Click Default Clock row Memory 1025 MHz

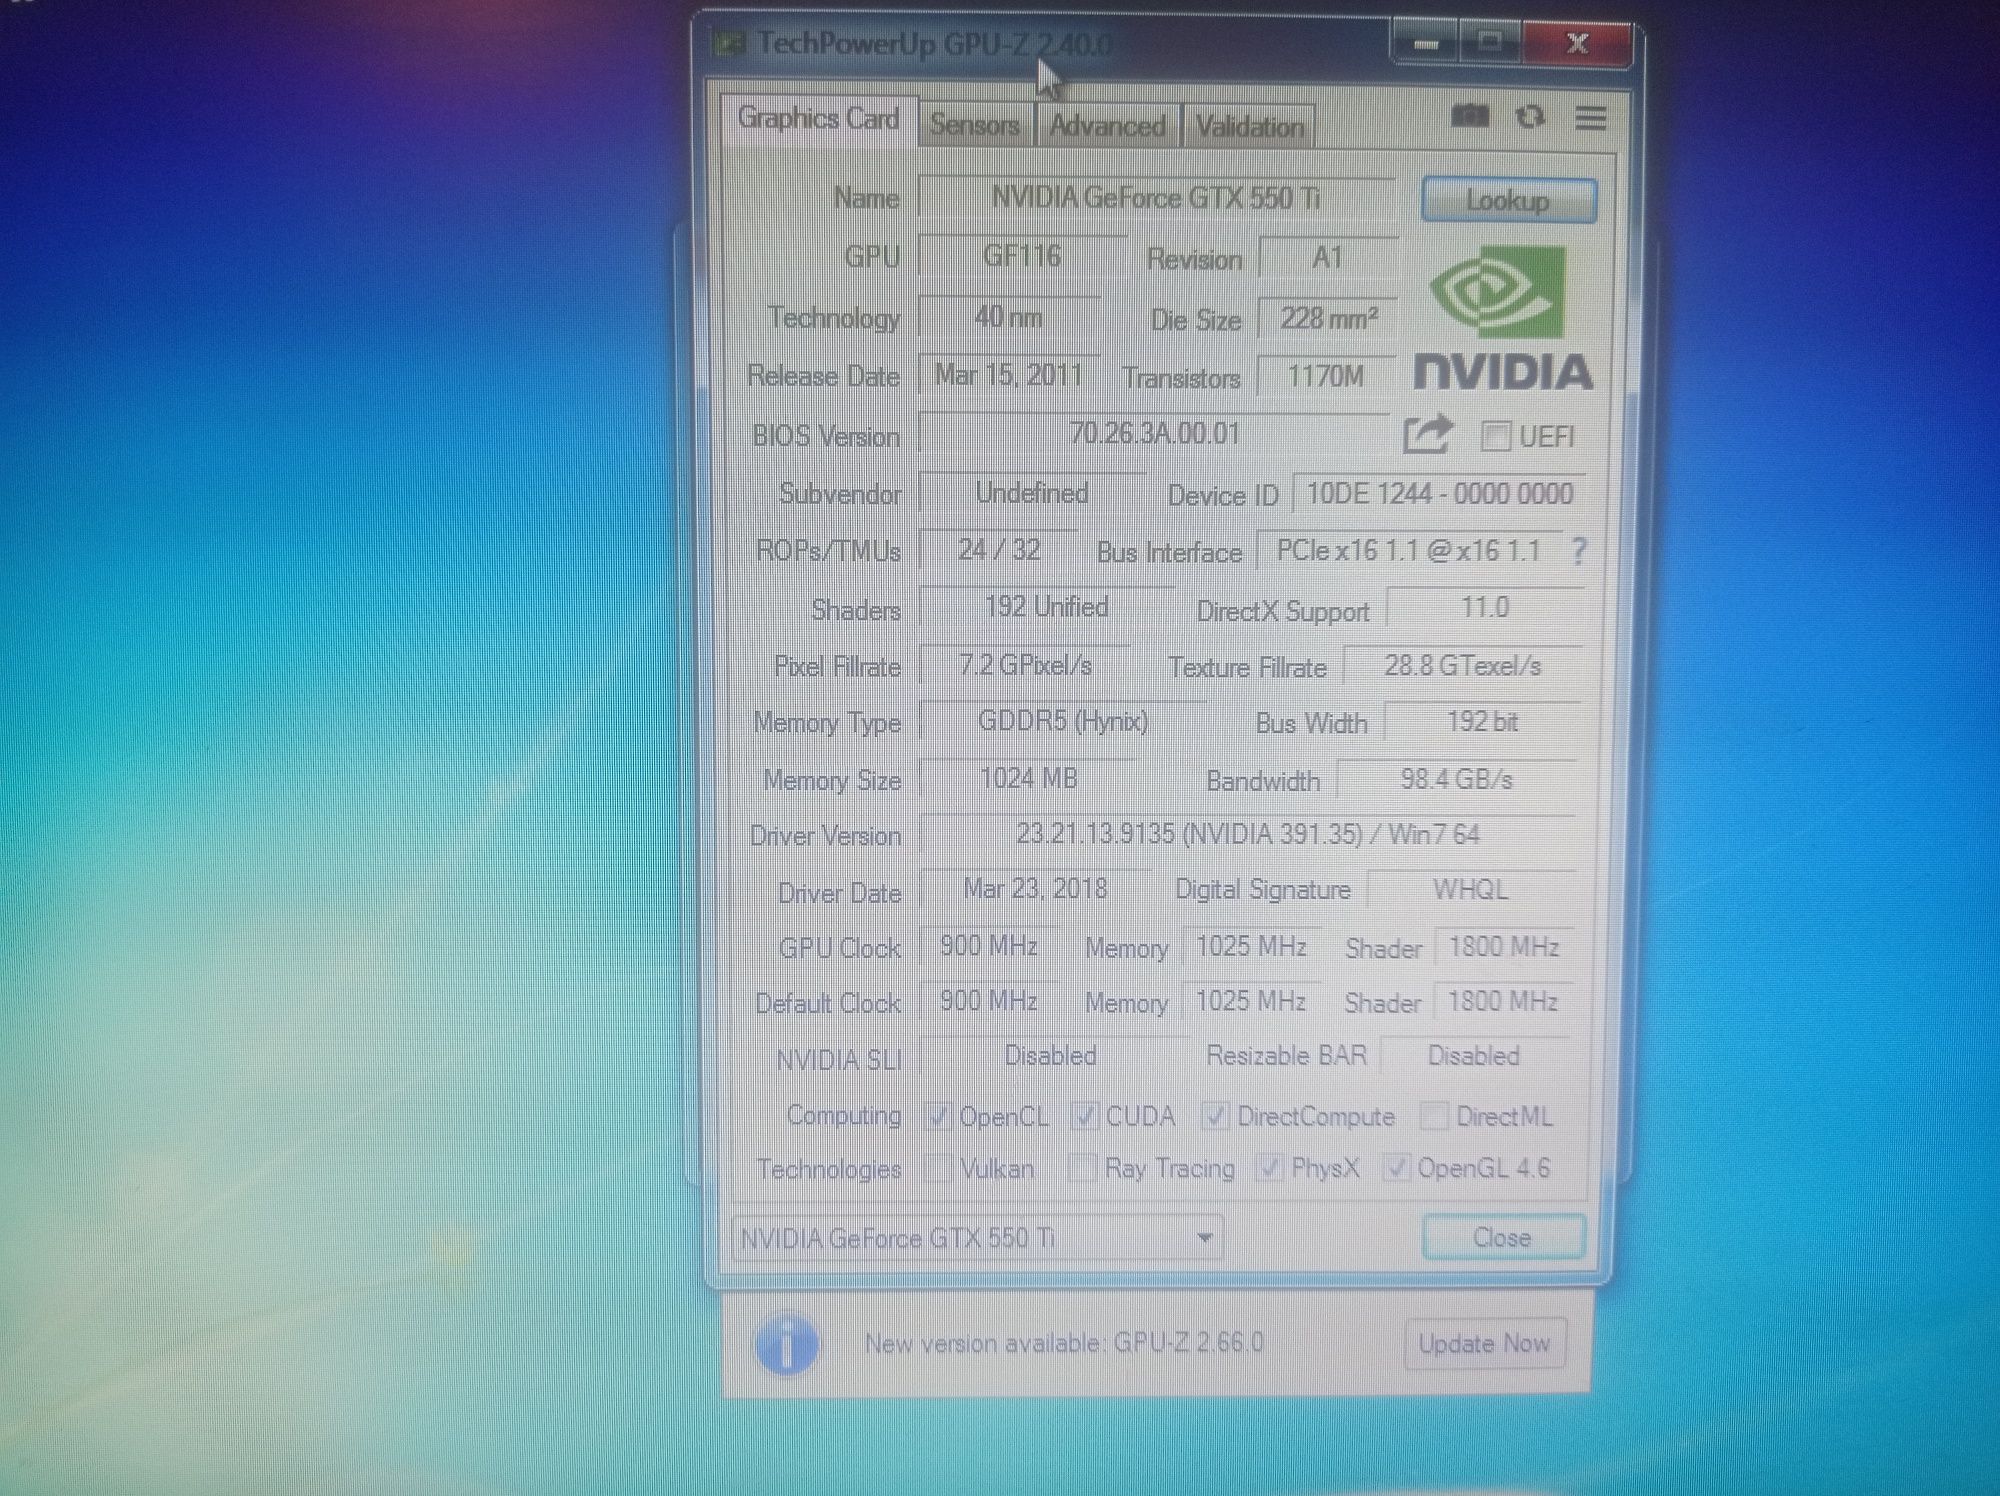(x=1251, y=1002)
